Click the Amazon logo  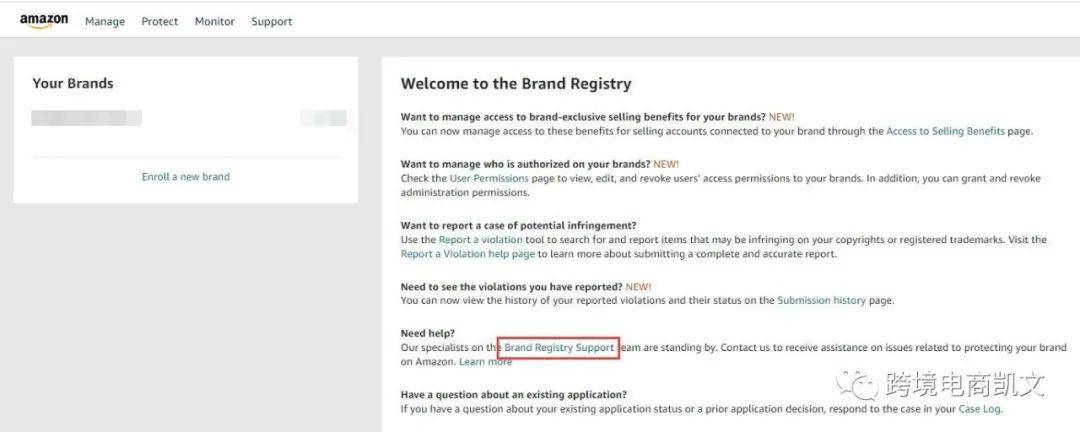[44, 21]
